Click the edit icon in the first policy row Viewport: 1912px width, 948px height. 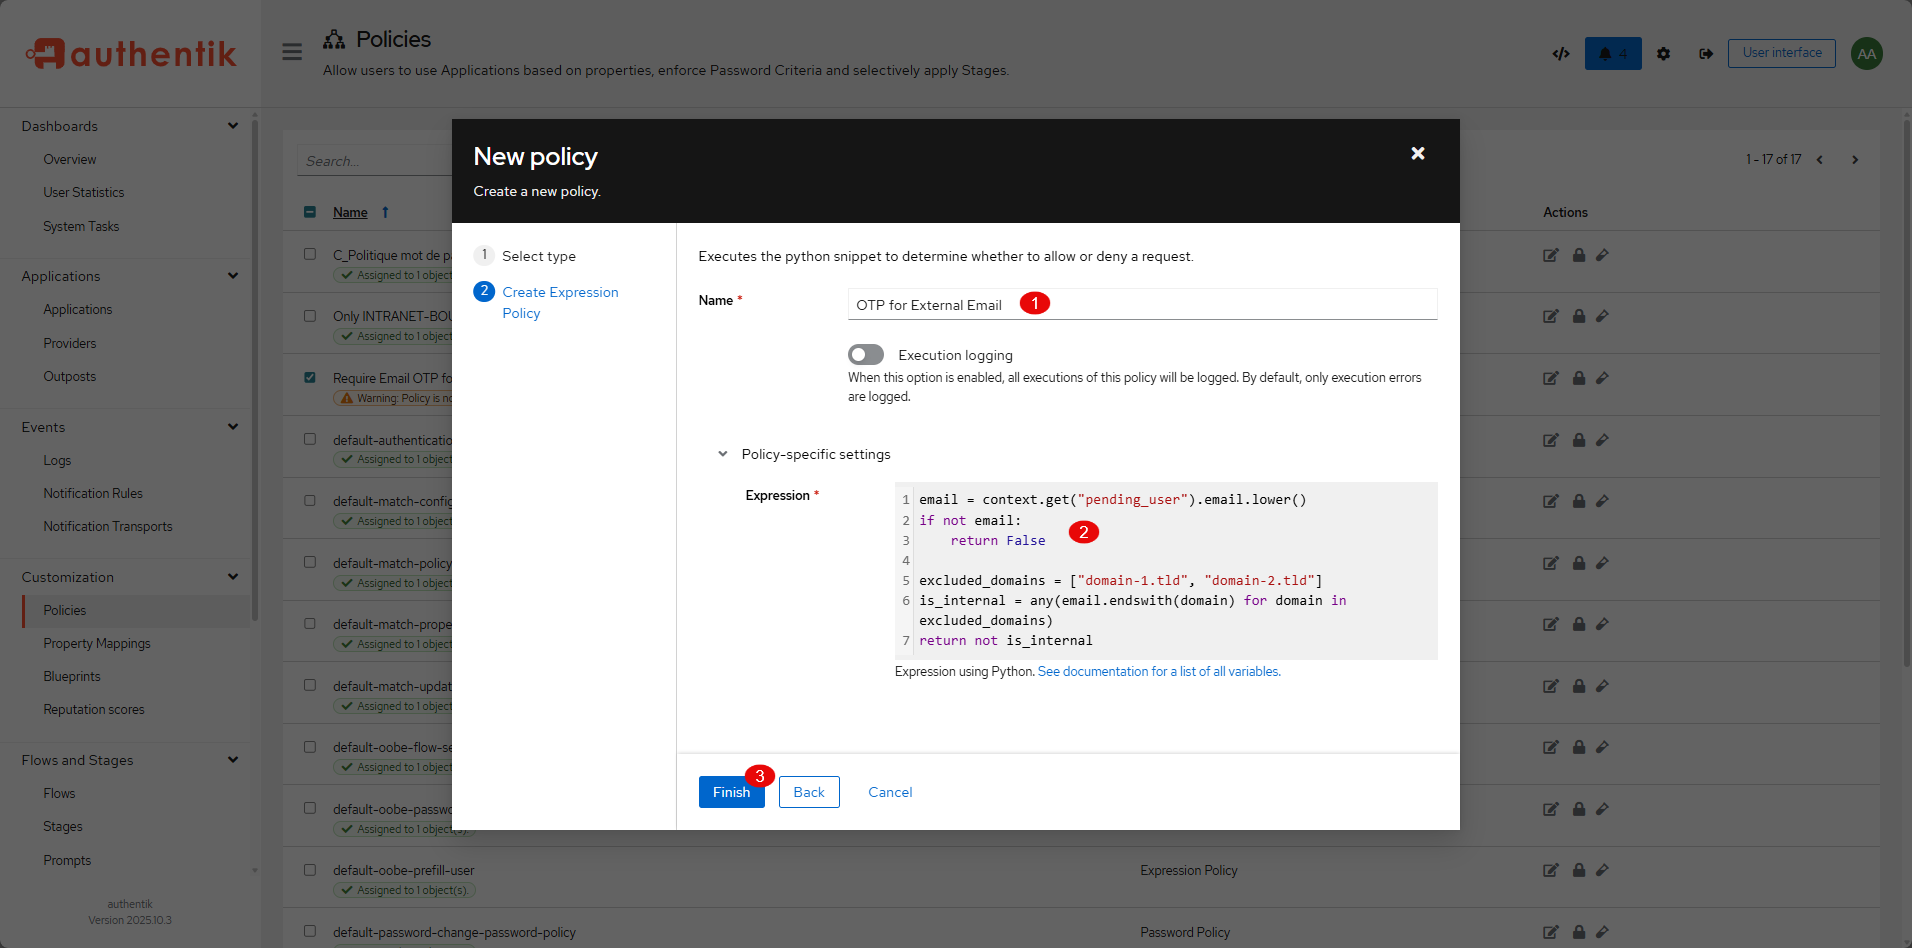coord(1550,256)
